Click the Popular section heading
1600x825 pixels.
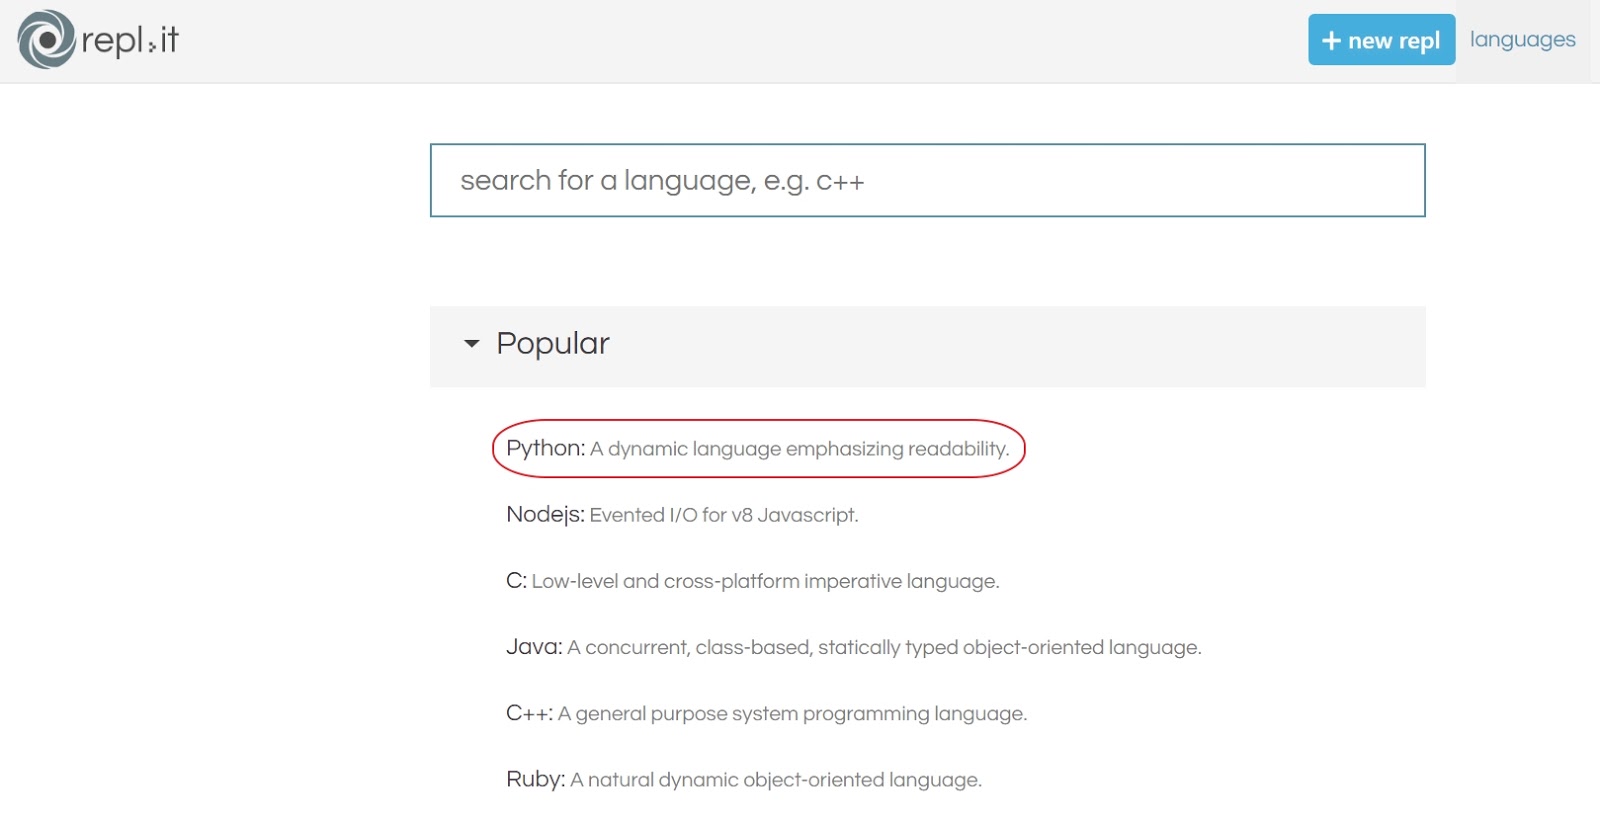553,344
